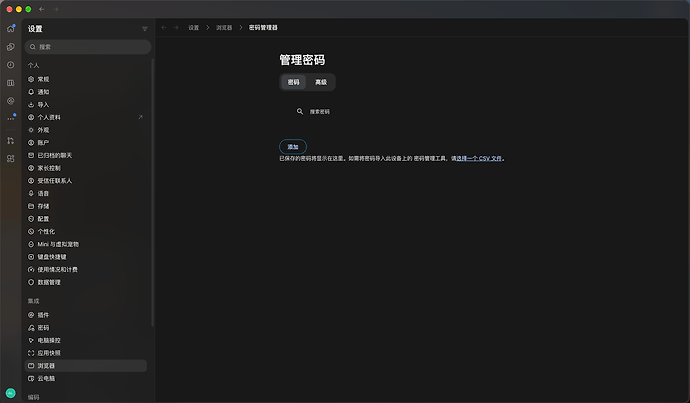Image resolution: width=690 pixels, height=403 pixels.
Task: Click 设置 in the breadcrumb
Action: 194,27
